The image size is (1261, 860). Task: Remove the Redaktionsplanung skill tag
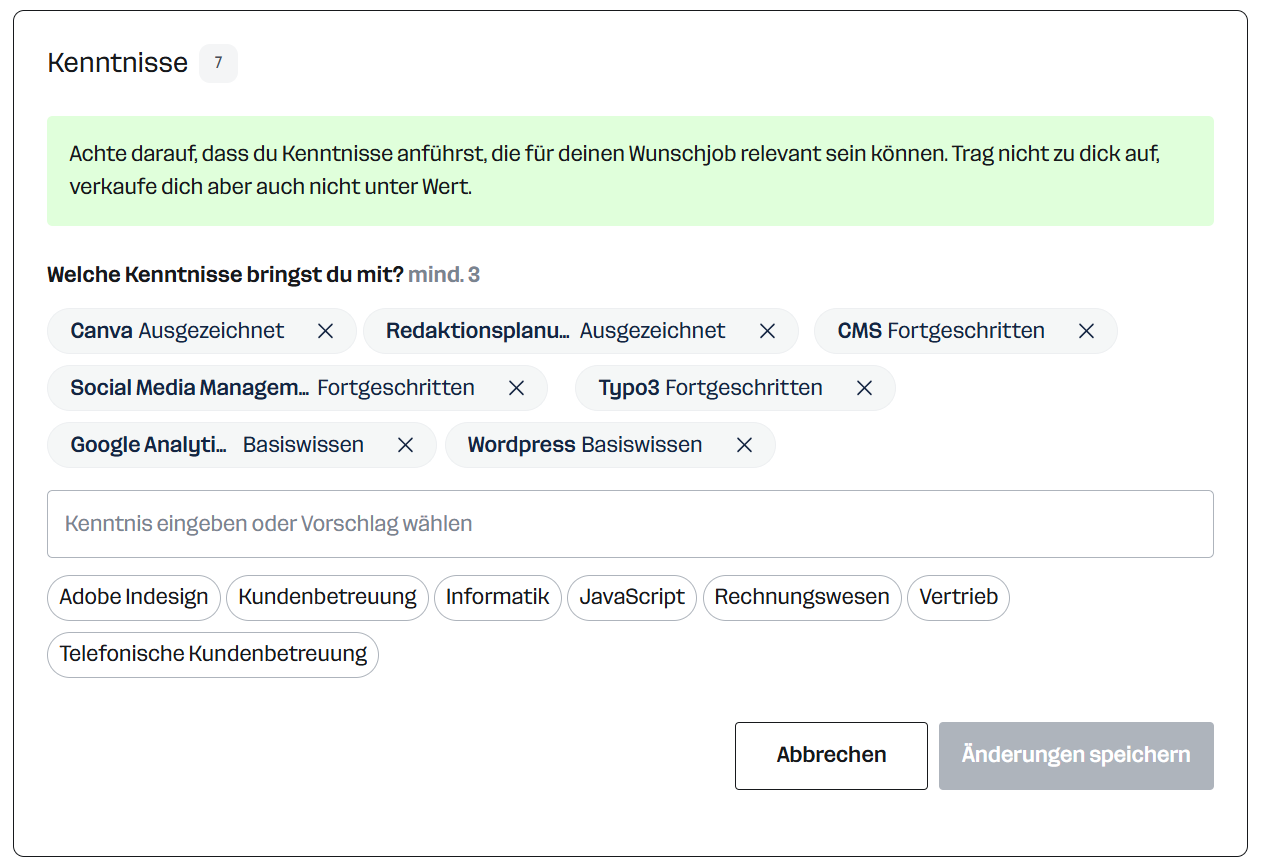(767, 331)
